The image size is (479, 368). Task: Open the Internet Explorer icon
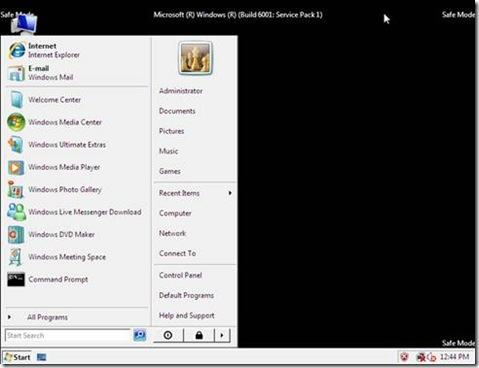[16, 51]
